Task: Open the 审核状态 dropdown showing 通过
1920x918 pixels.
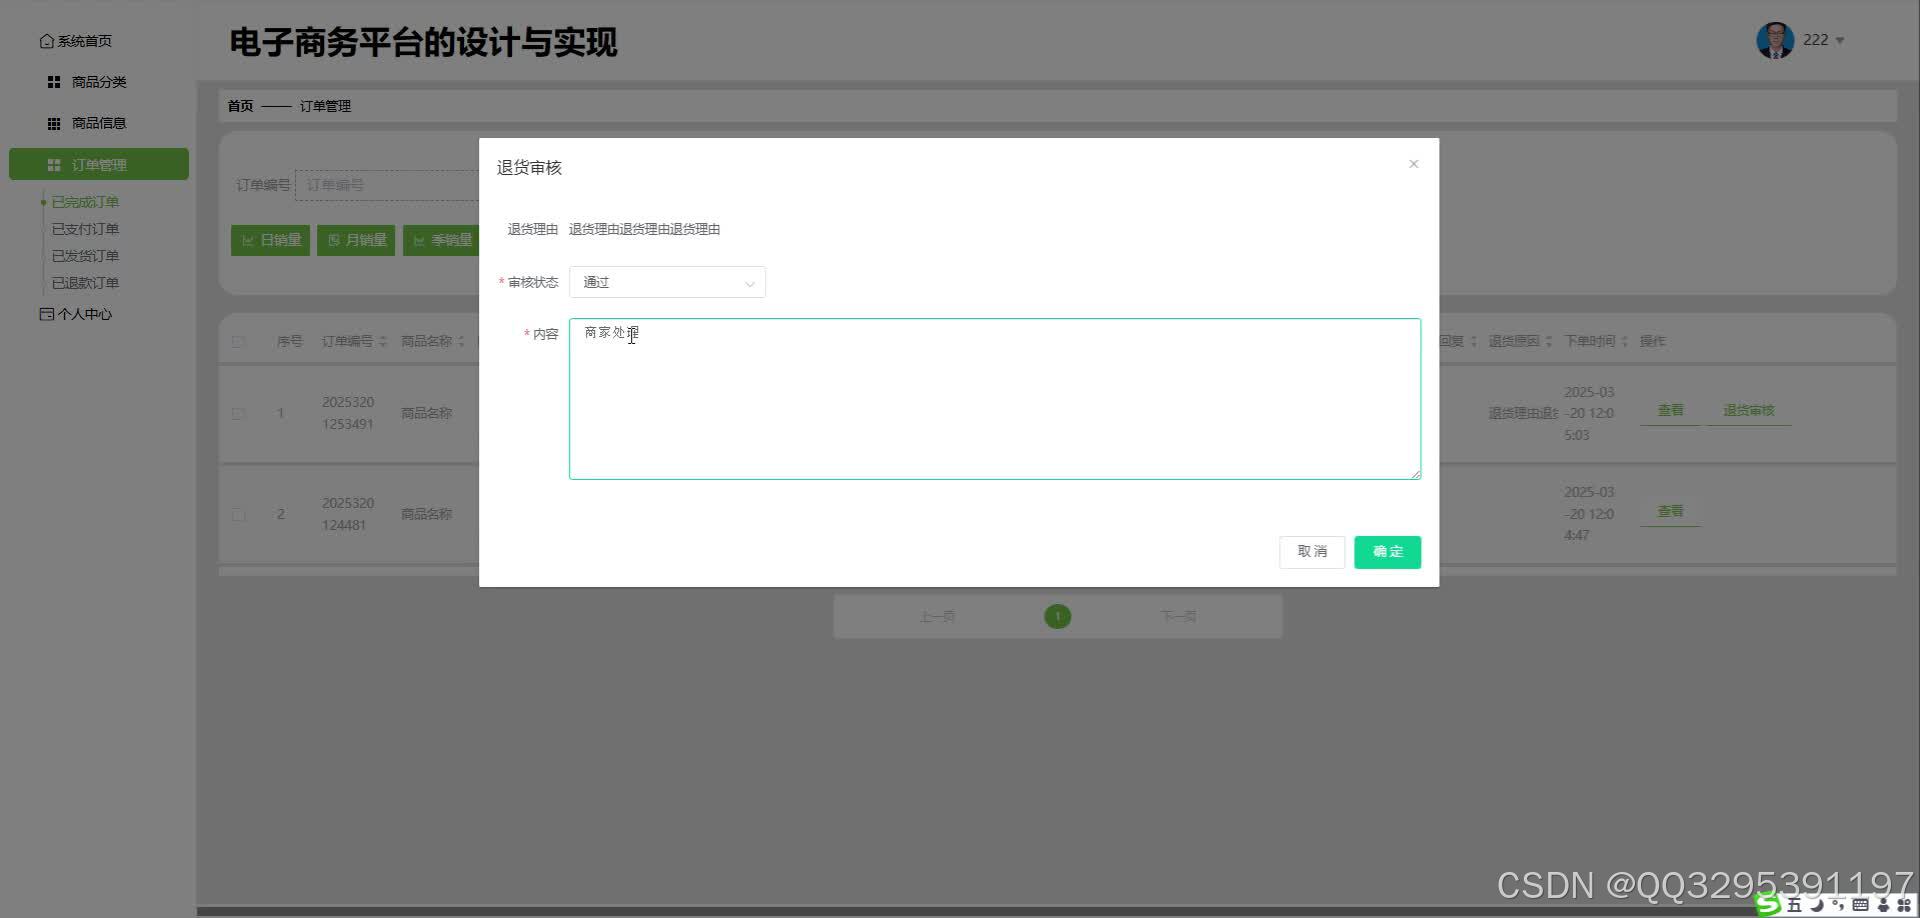Action: click(x=666, y=282)
